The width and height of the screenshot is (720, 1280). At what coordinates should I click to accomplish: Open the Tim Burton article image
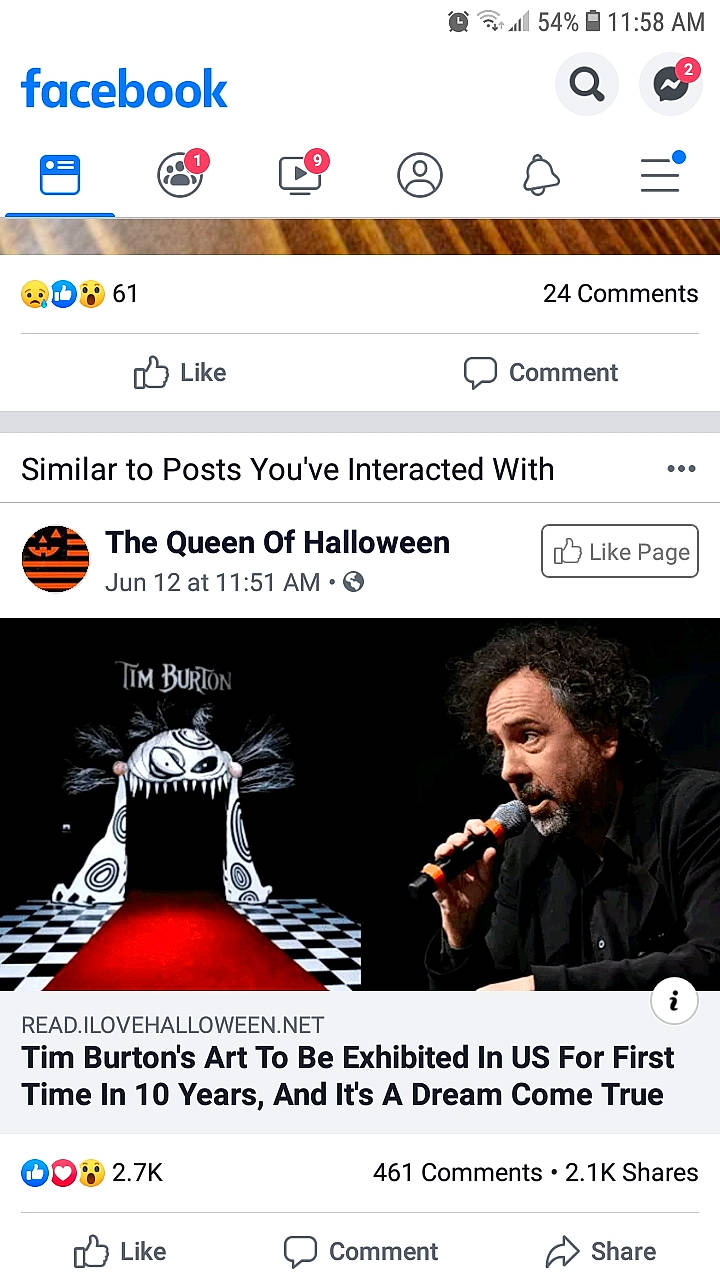(360, 804)
